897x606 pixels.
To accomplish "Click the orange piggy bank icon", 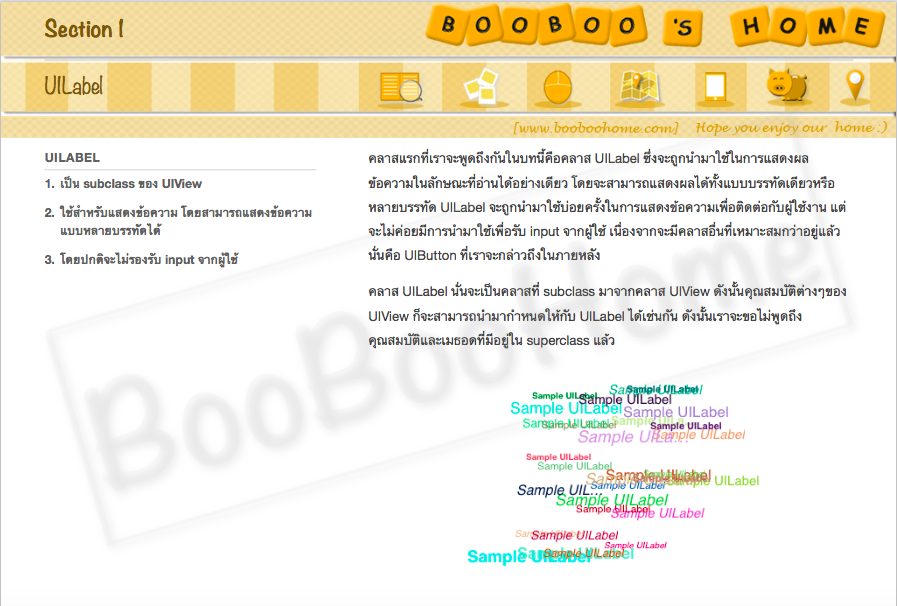I will [x=787, y=85].
